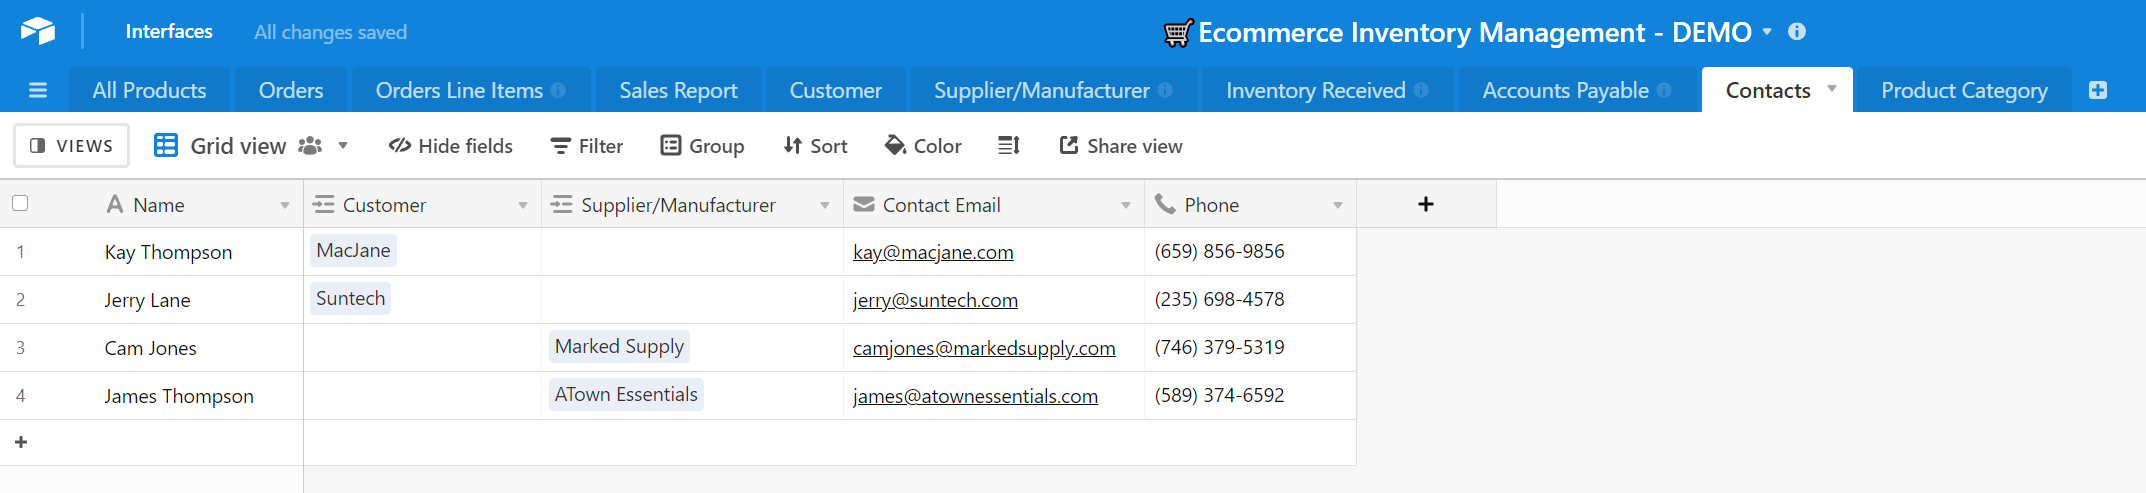Open the hamburger tables list menu

(x=38, y=91)
